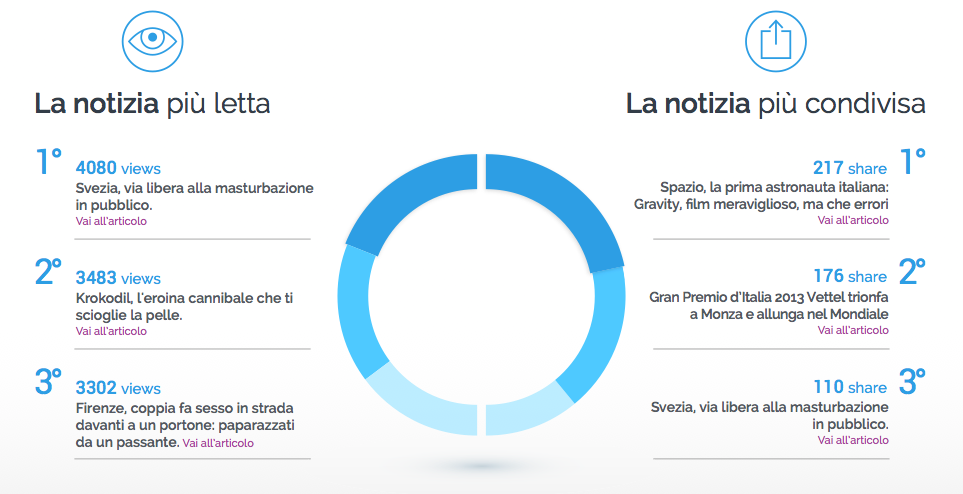Open 'Vai all'articolo' link under Svezia views article
The image size is (963, 494).
point(111,221)
